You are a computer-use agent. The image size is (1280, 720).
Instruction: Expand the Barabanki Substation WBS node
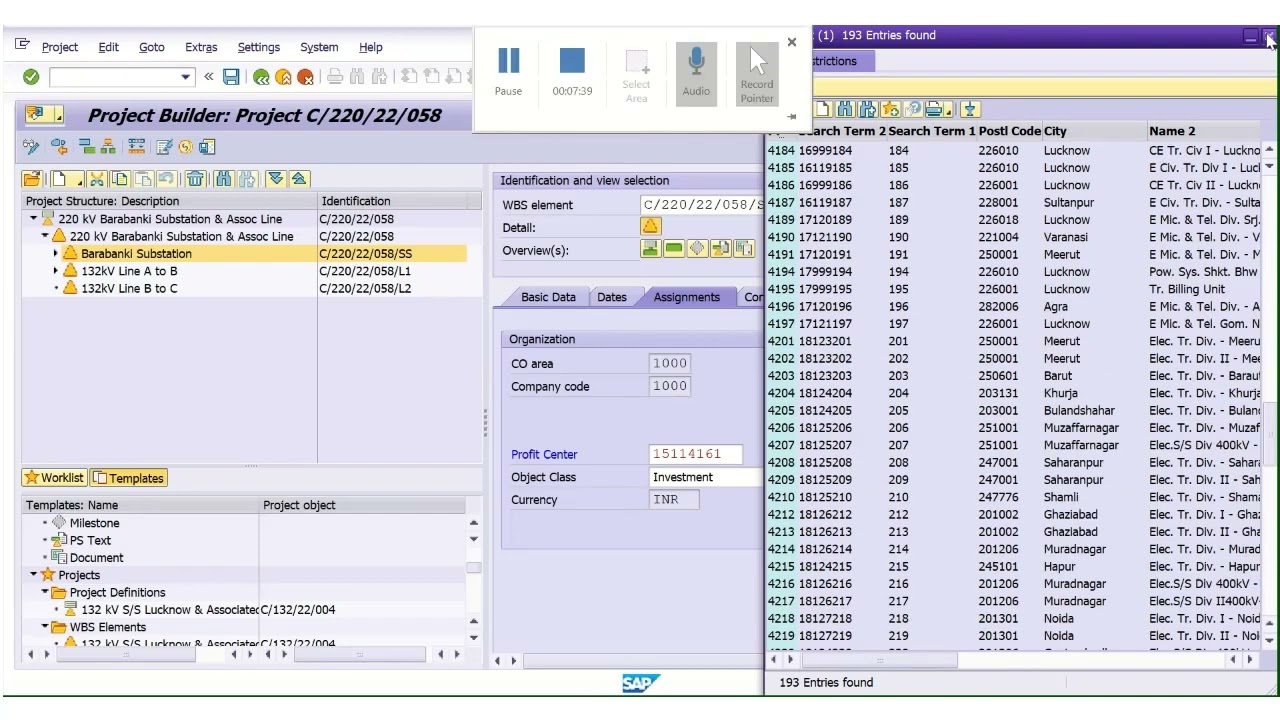(56, 254)
